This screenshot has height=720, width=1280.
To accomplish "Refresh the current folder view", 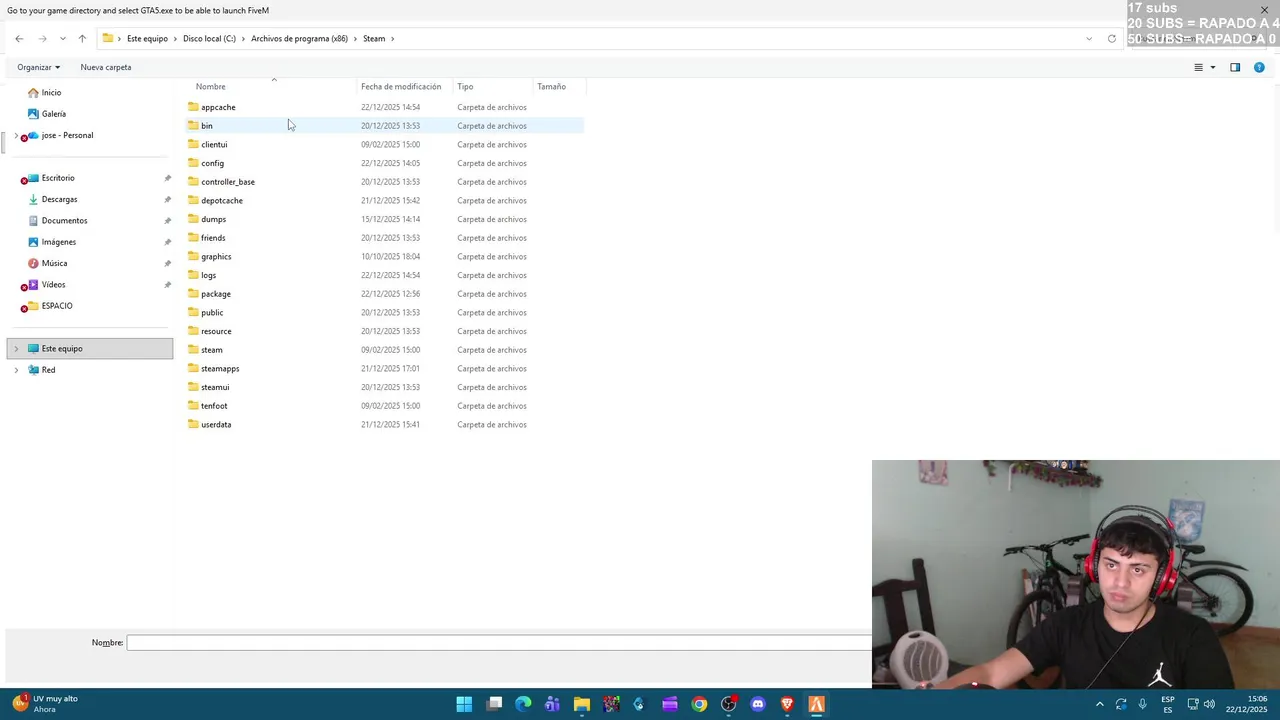I will coord(1112,39).
